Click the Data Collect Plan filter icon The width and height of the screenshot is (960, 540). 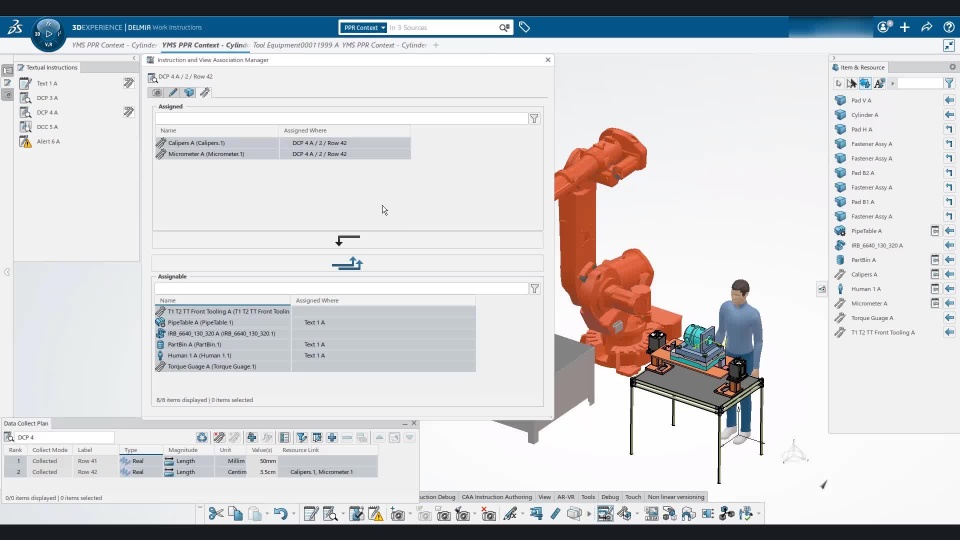[302, 437]
